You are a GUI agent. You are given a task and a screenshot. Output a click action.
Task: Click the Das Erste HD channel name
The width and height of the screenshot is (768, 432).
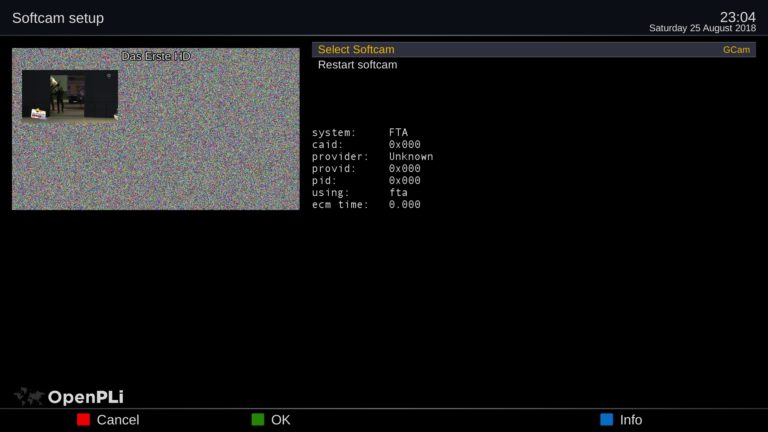point(156,56)
